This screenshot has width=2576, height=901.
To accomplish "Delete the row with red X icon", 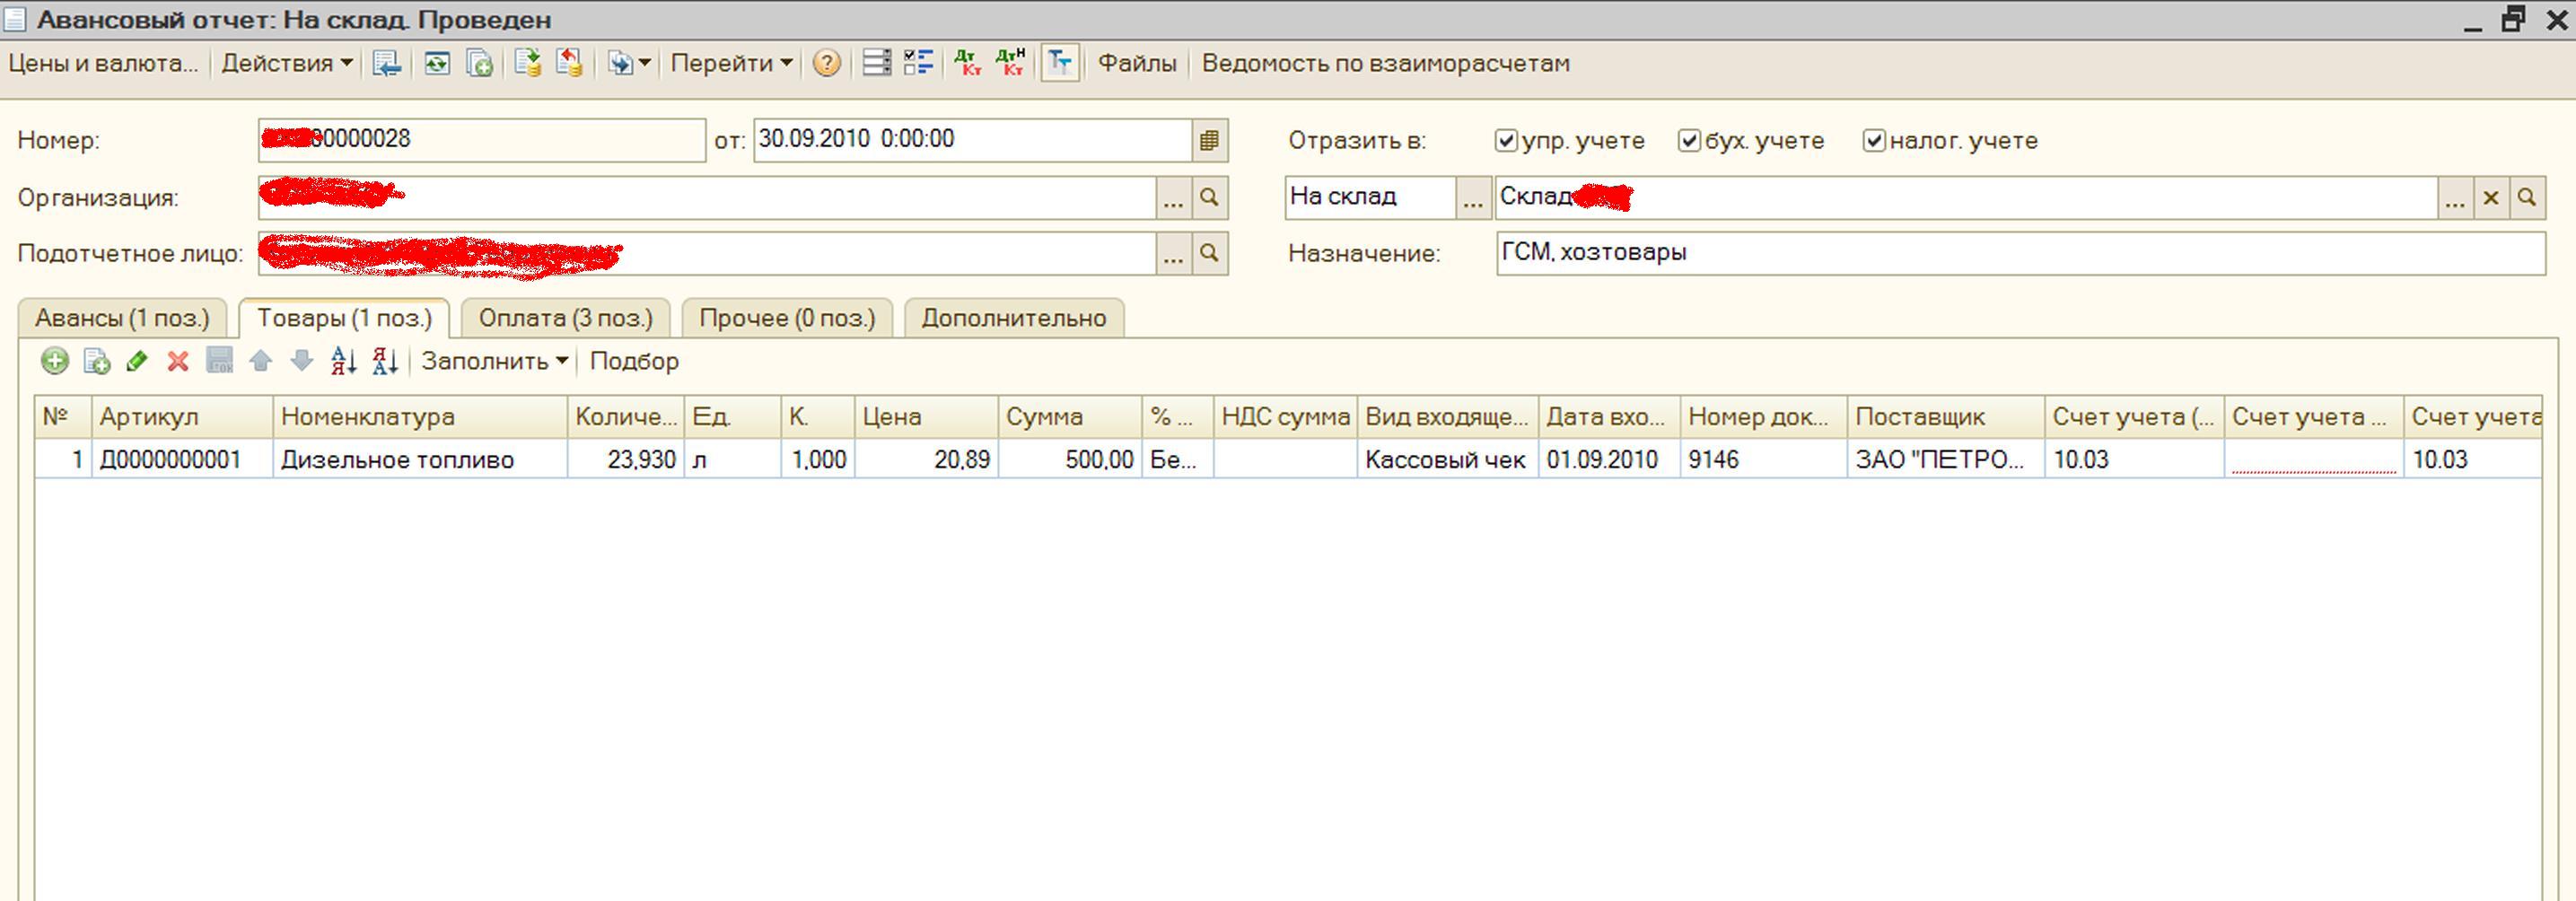I will click(178, 361).
